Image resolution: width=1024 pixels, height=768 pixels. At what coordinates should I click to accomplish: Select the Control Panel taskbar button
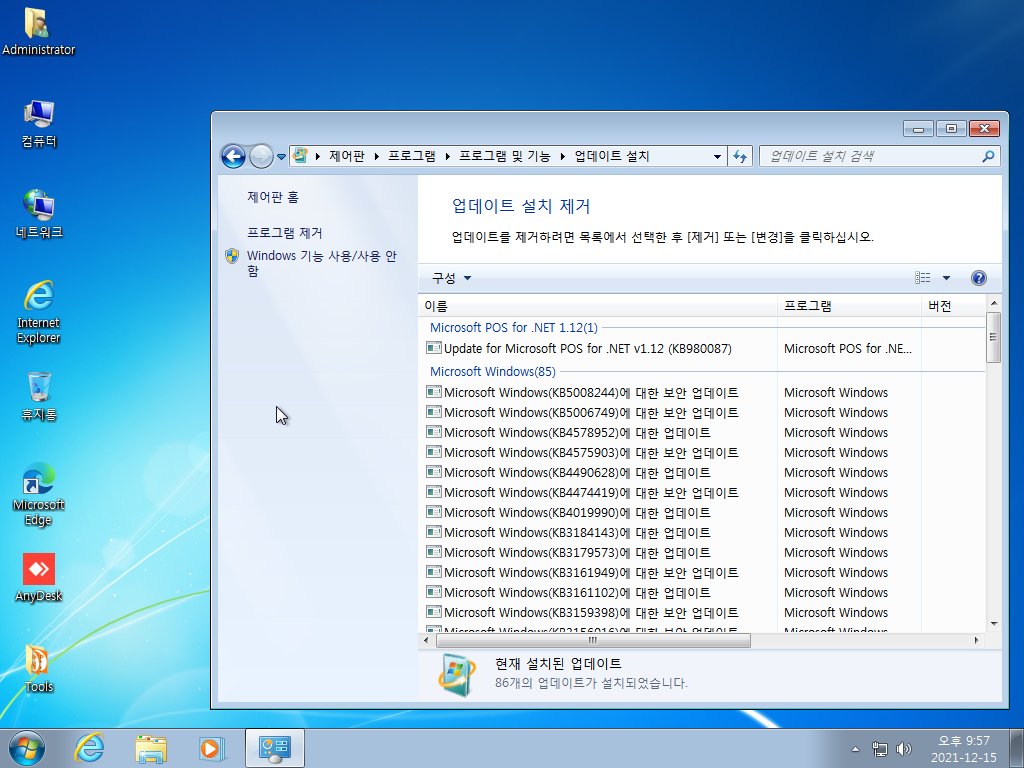274,748
